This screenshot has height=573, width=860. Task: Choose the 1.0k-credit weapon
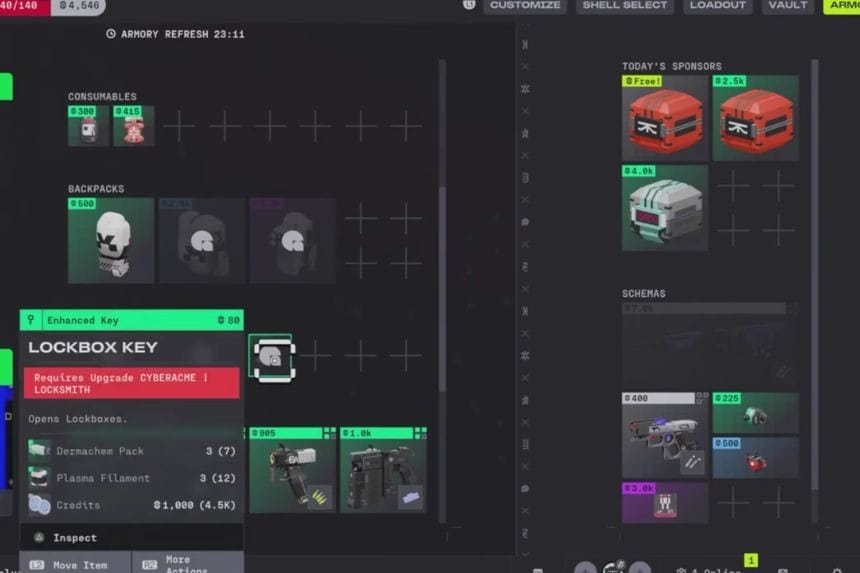383,470
